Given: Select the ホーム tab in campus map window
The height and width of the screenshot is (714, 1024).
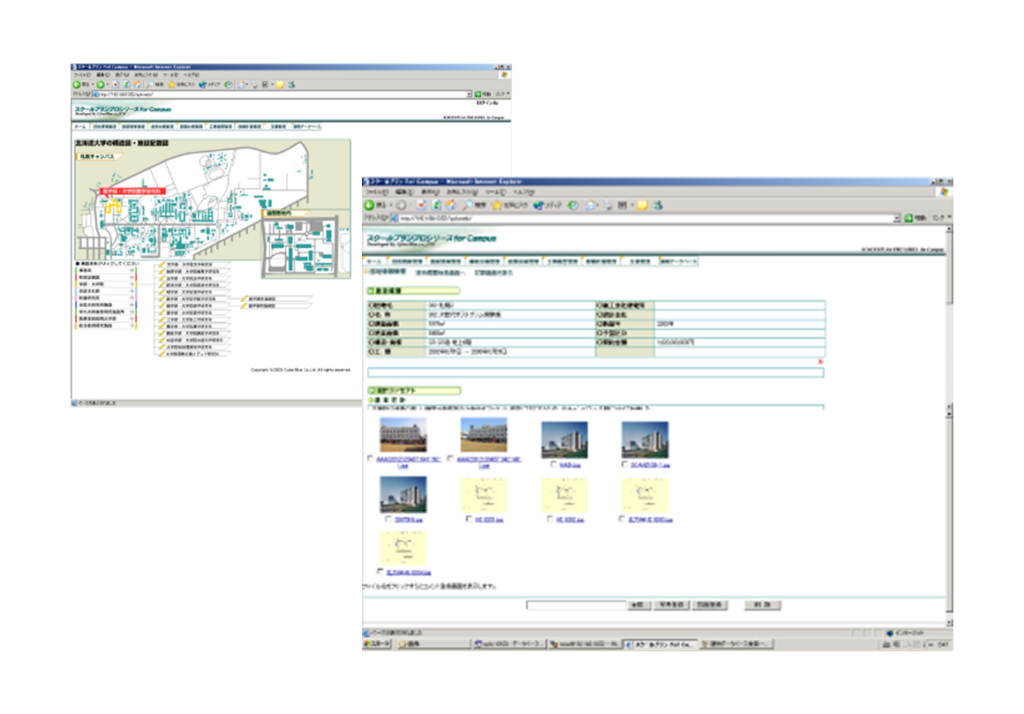Looking at the screenshot, I should coord(80,126).
